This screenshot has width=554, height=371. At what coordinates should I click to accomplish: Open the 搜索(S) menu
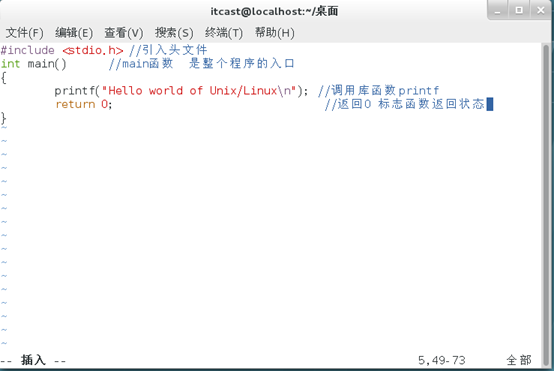[x=174, y=33]
